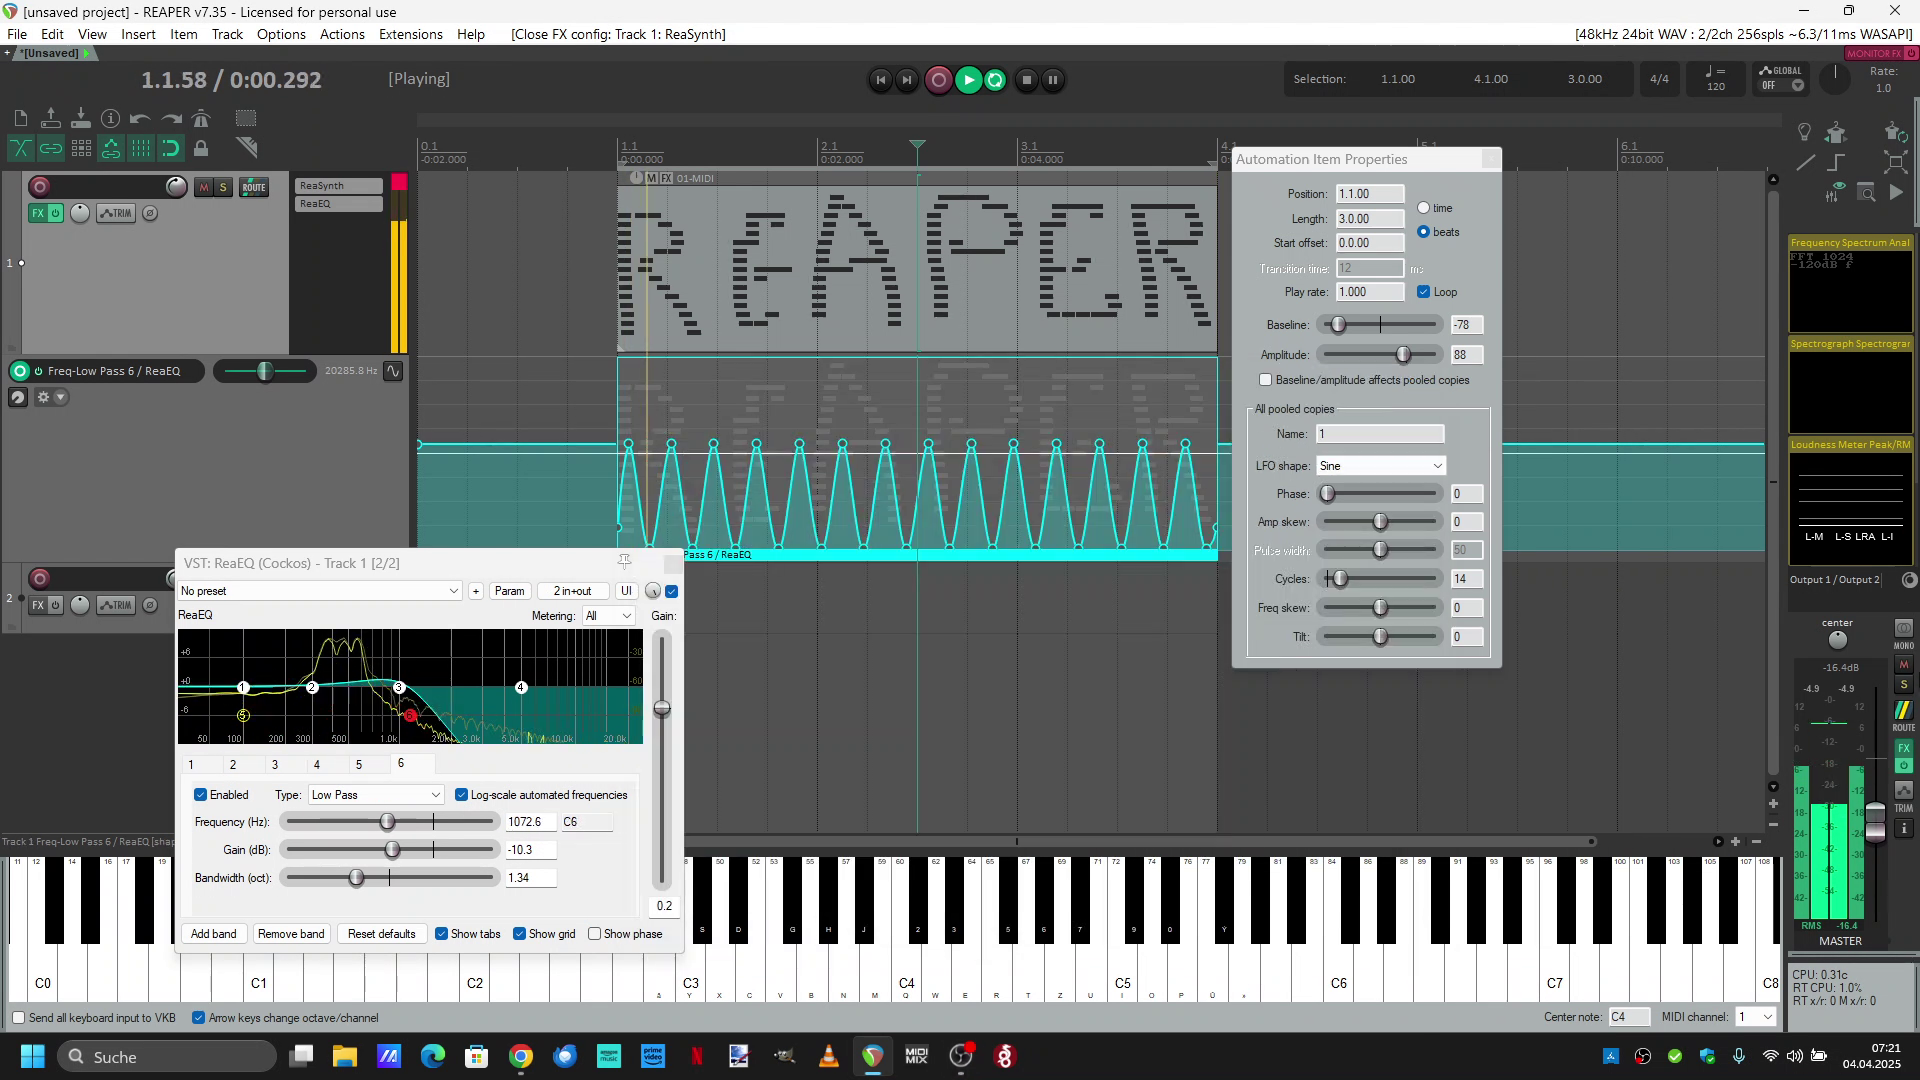Save the project with the toolbar icon
This screenshot has height=1080, width=1920.
(81, 118)
